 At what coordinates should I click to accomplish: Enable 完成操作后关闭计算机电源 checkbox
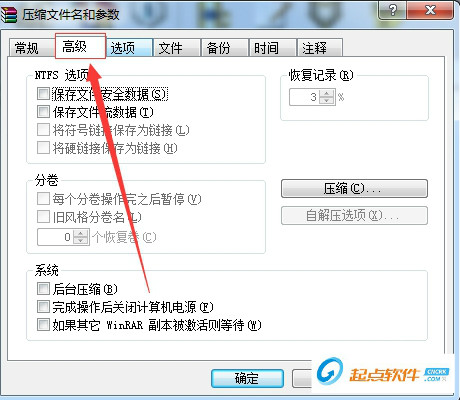(x=43, y=306)
